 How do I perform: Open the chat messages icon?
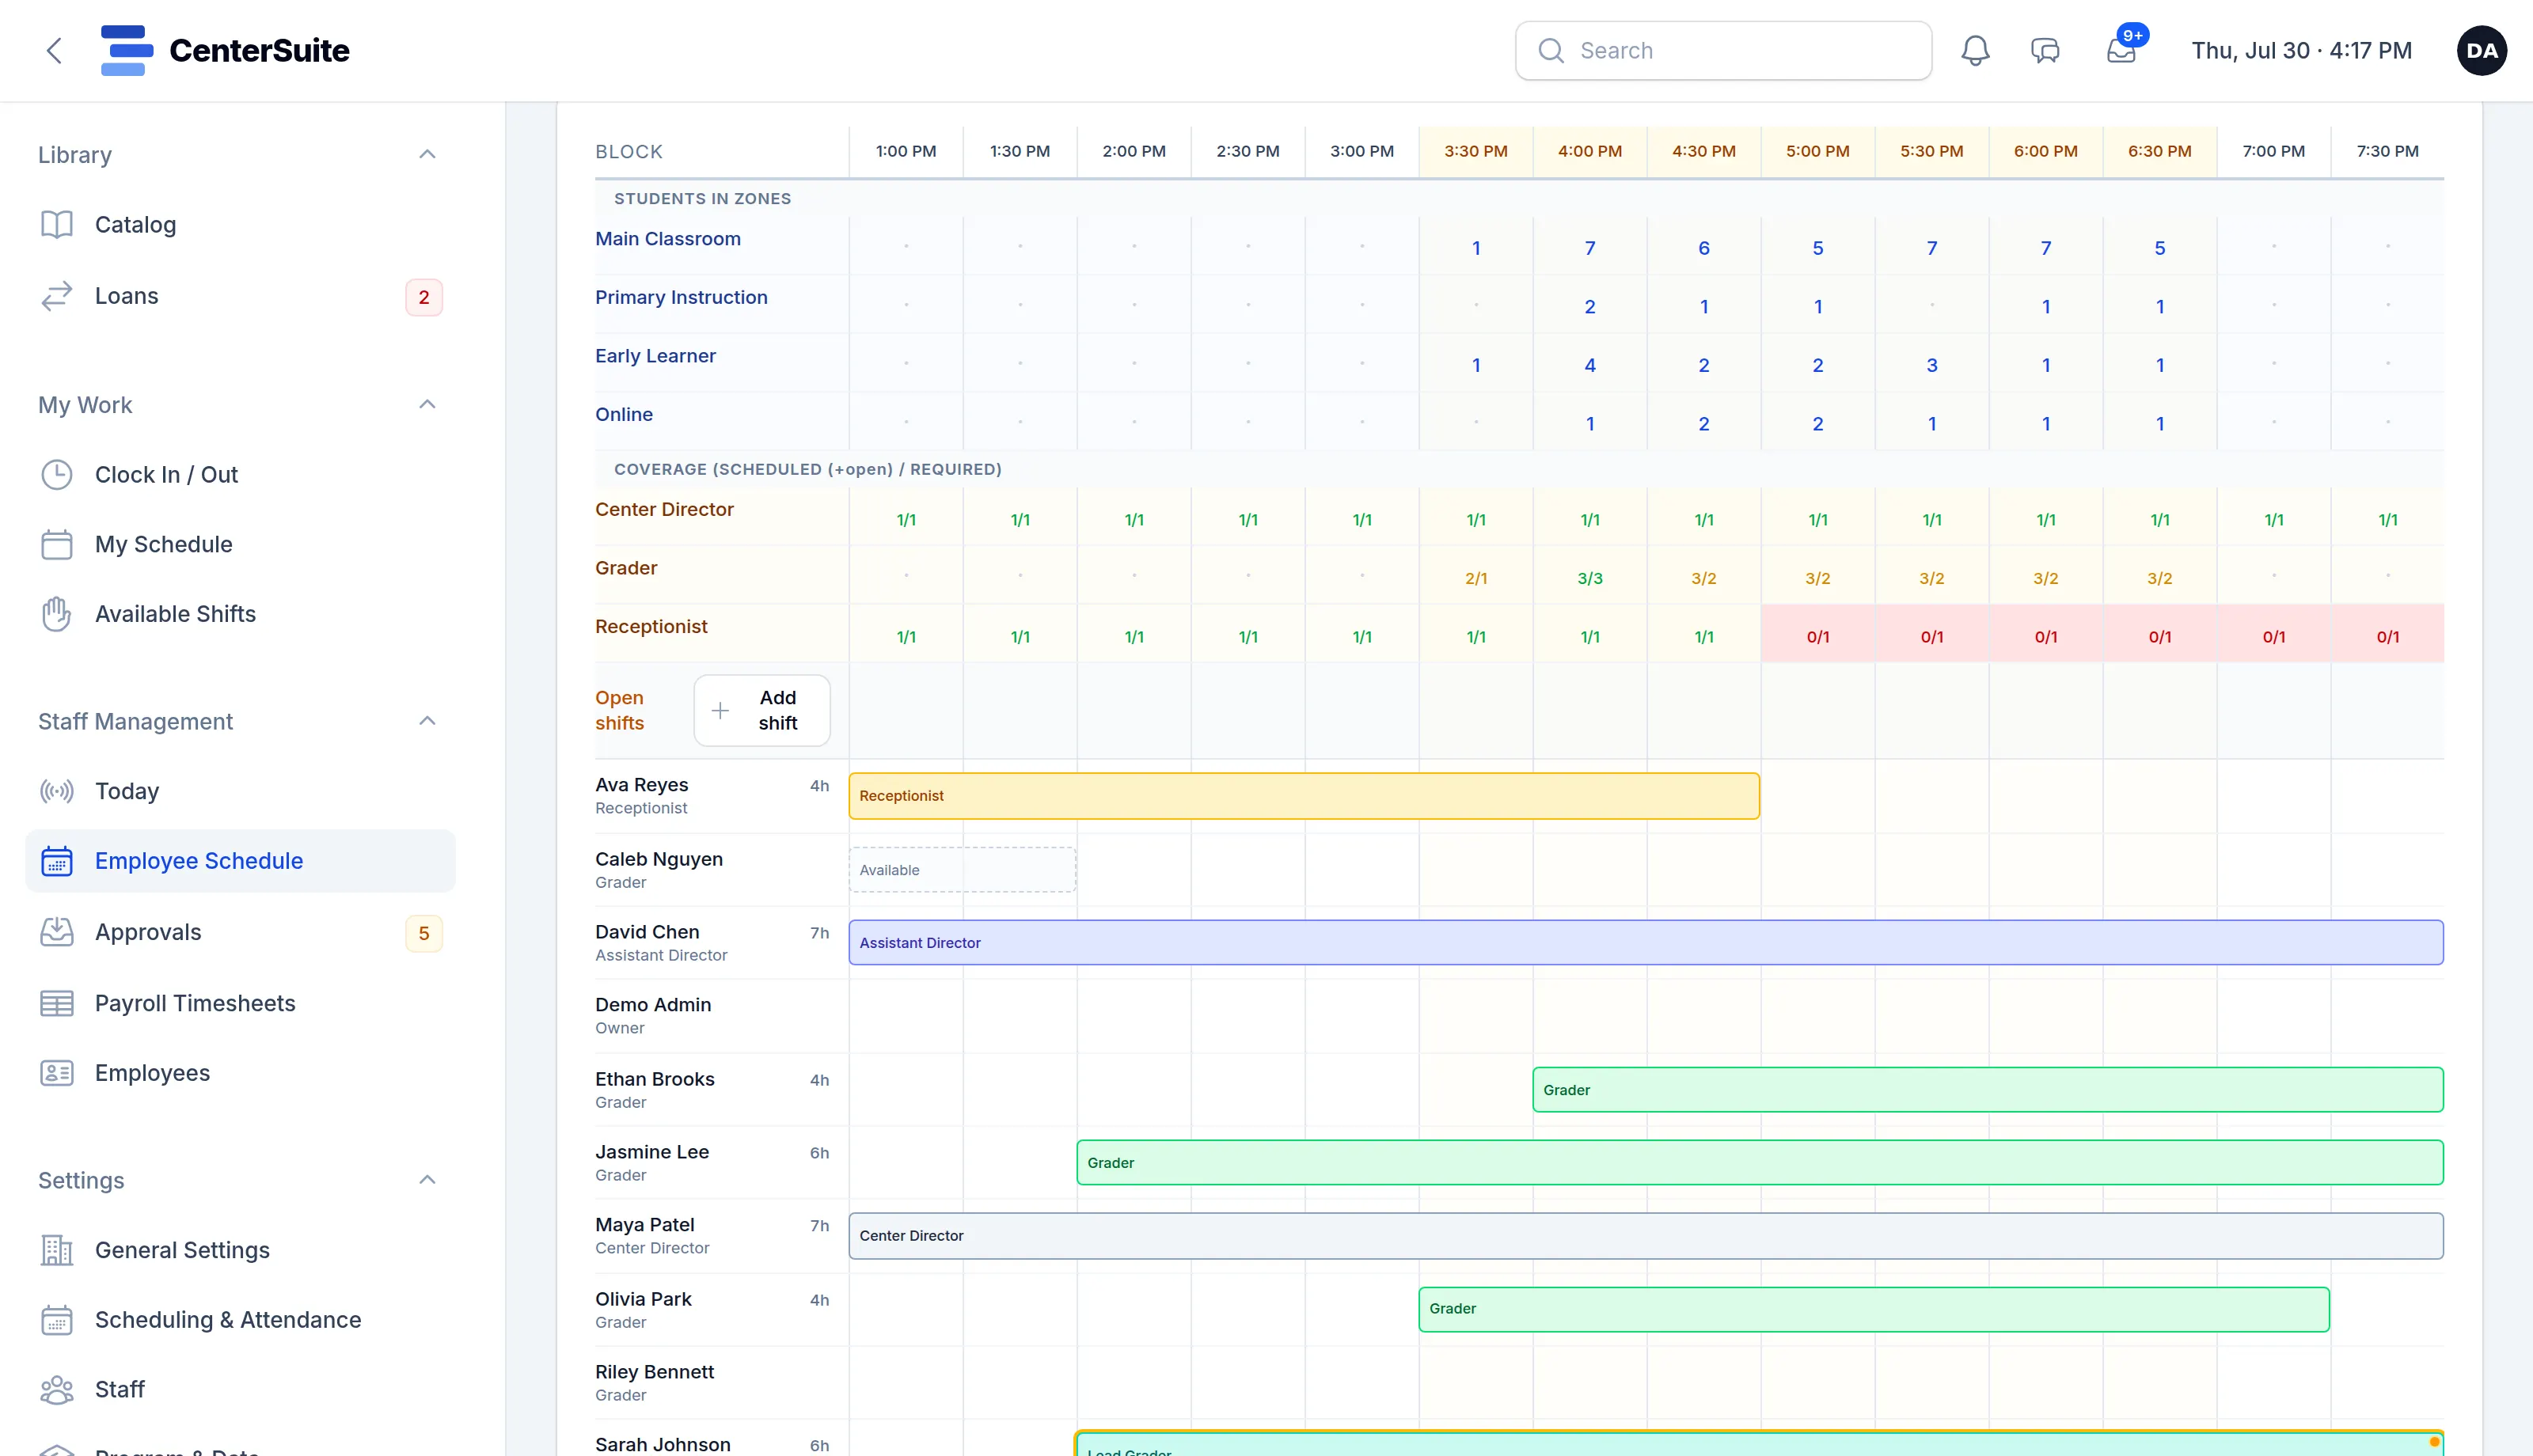click(2045, 51)
